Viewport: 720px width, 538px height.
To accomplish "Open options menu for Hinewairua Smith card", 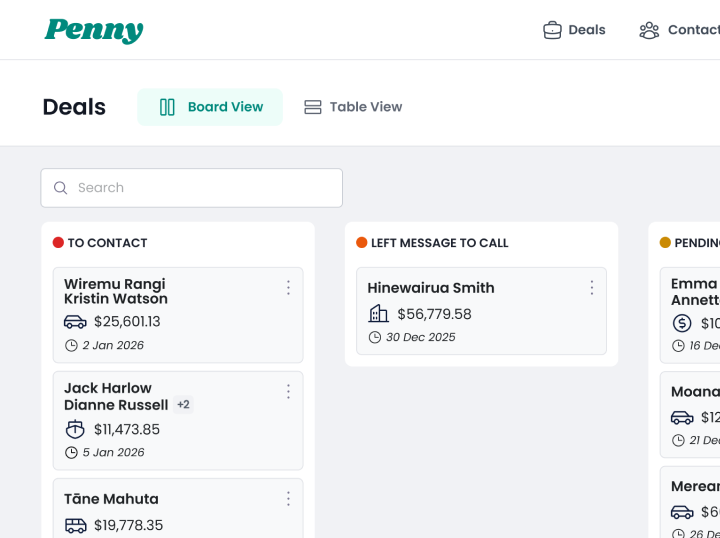I will (592, 287).
